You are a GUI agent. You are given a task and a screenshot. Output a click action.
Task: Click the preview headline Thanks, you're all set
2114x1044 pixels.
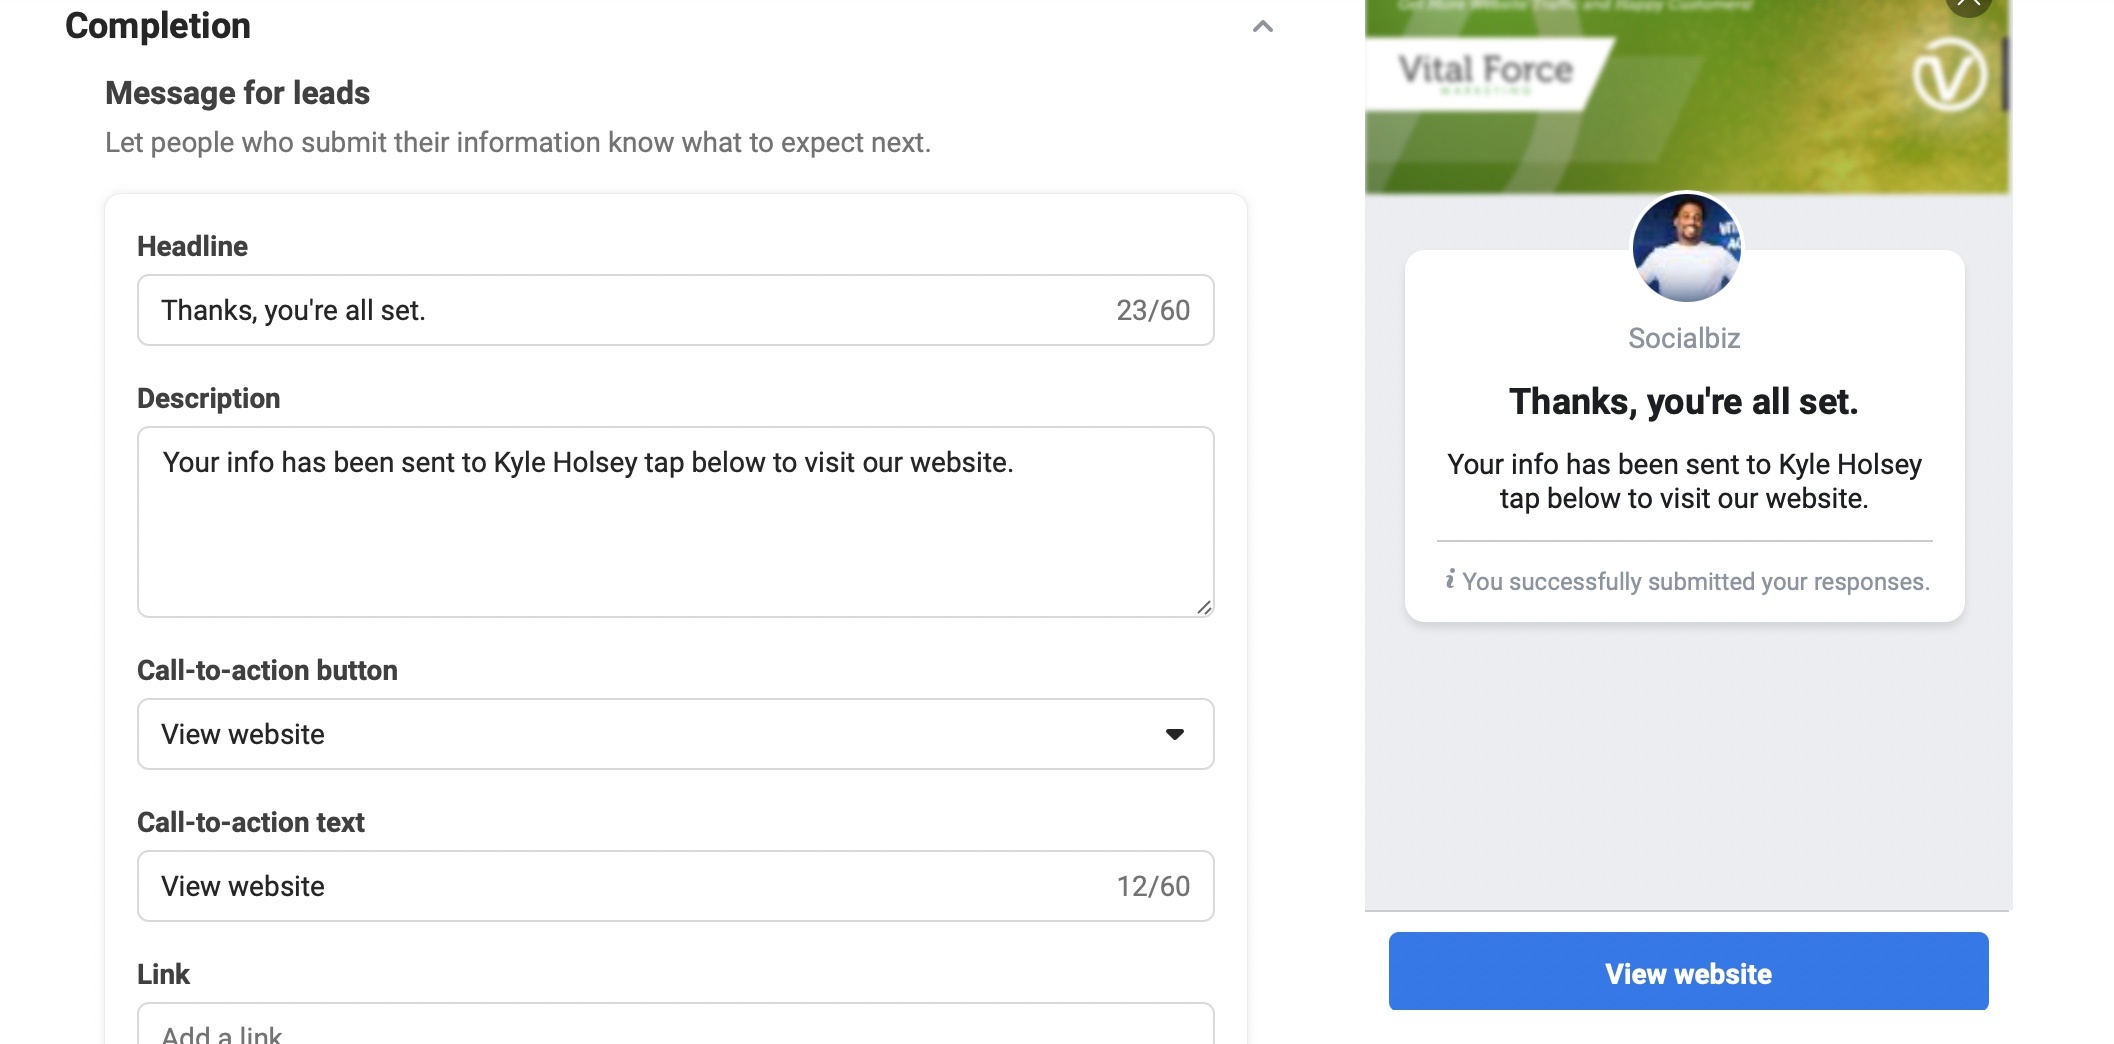1684,402
